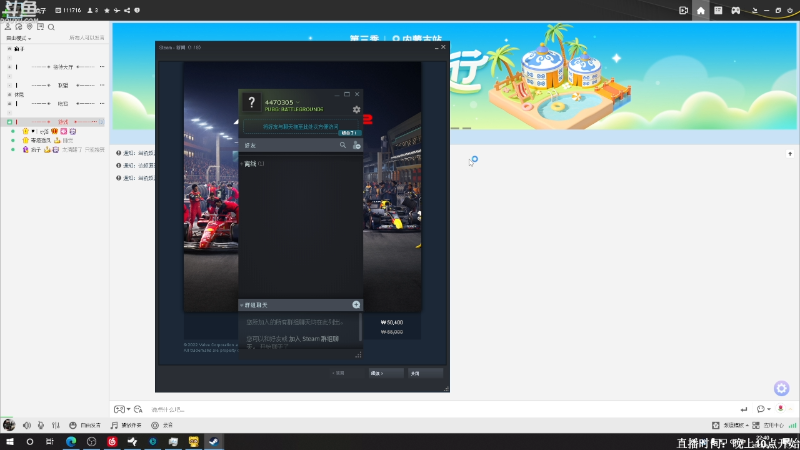This screenshot has height=450, width=800.
Task: Click the font style icon in chat input
Action: (x=138, y=409)
